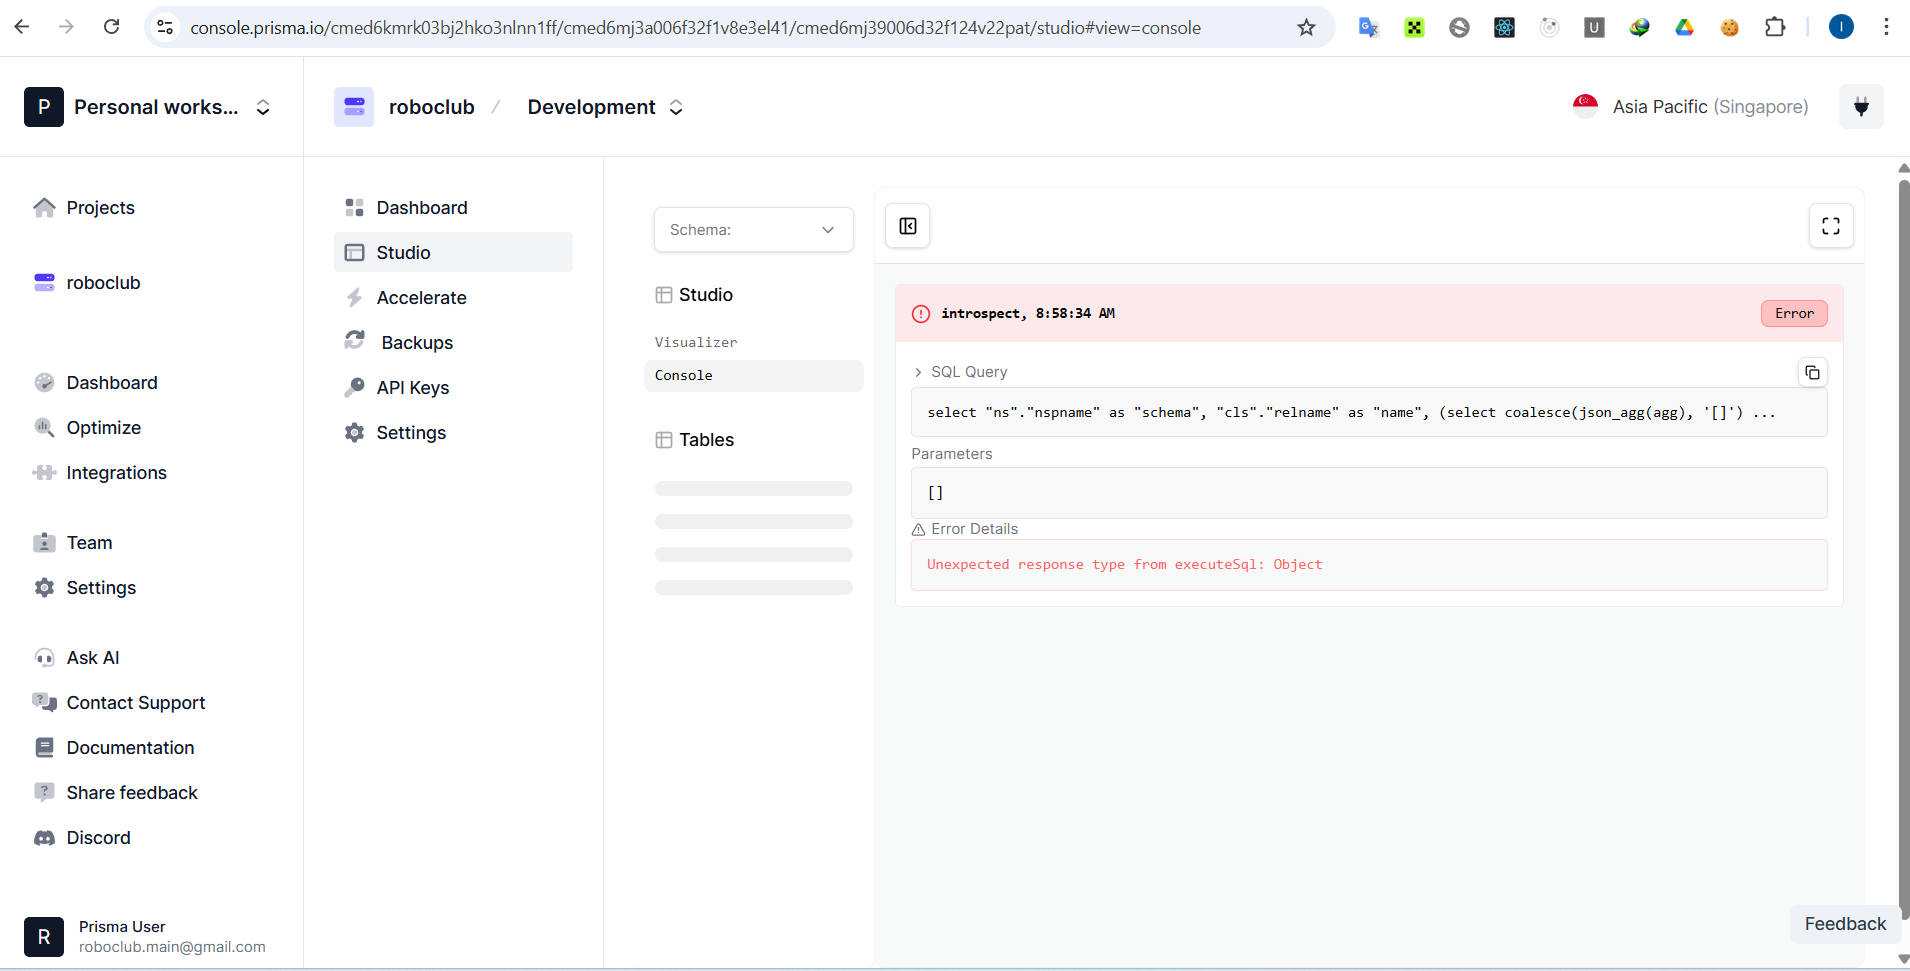This screenshot has height=971, width=1910.
Task: Click the P workspace avatar
Action: point(44,107)
